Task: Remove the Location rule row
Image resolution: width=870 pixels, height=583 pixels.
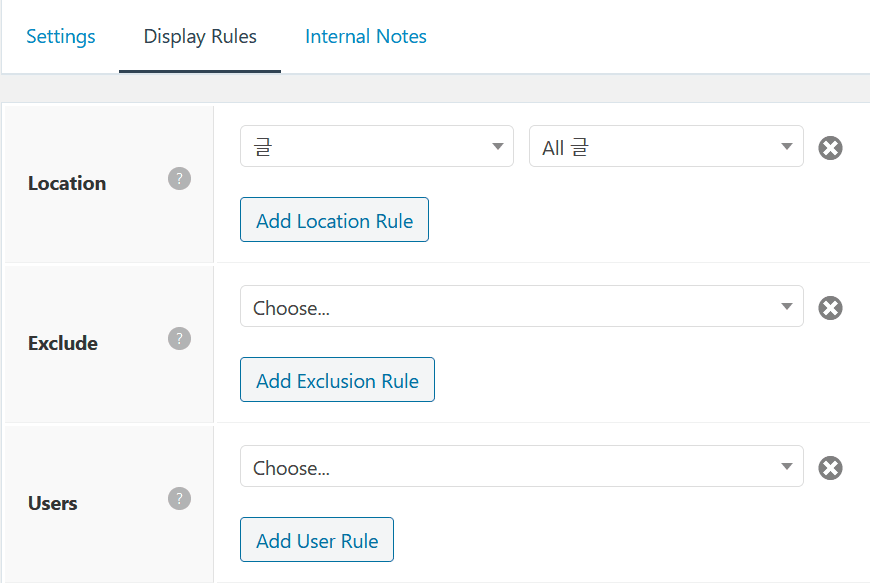Action: pyautogui.click(x=830, y=148)
